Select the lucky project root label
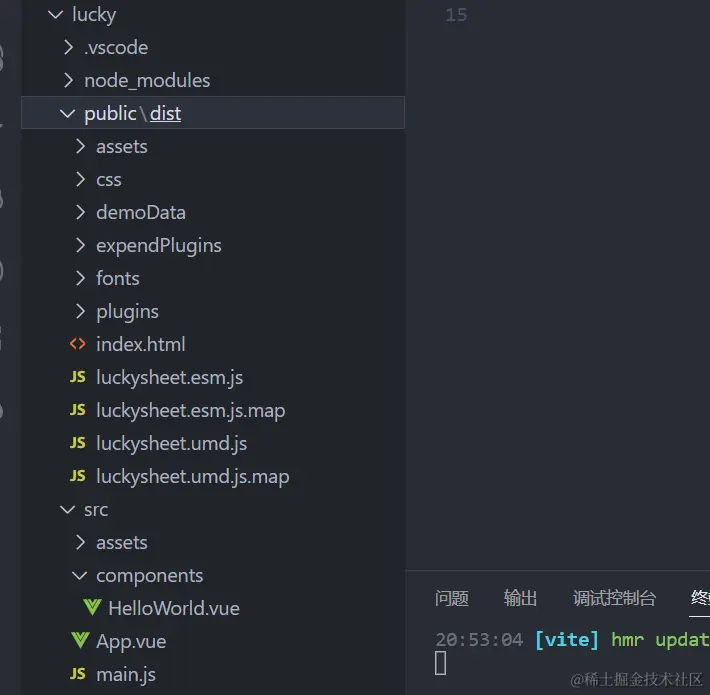 94,15
